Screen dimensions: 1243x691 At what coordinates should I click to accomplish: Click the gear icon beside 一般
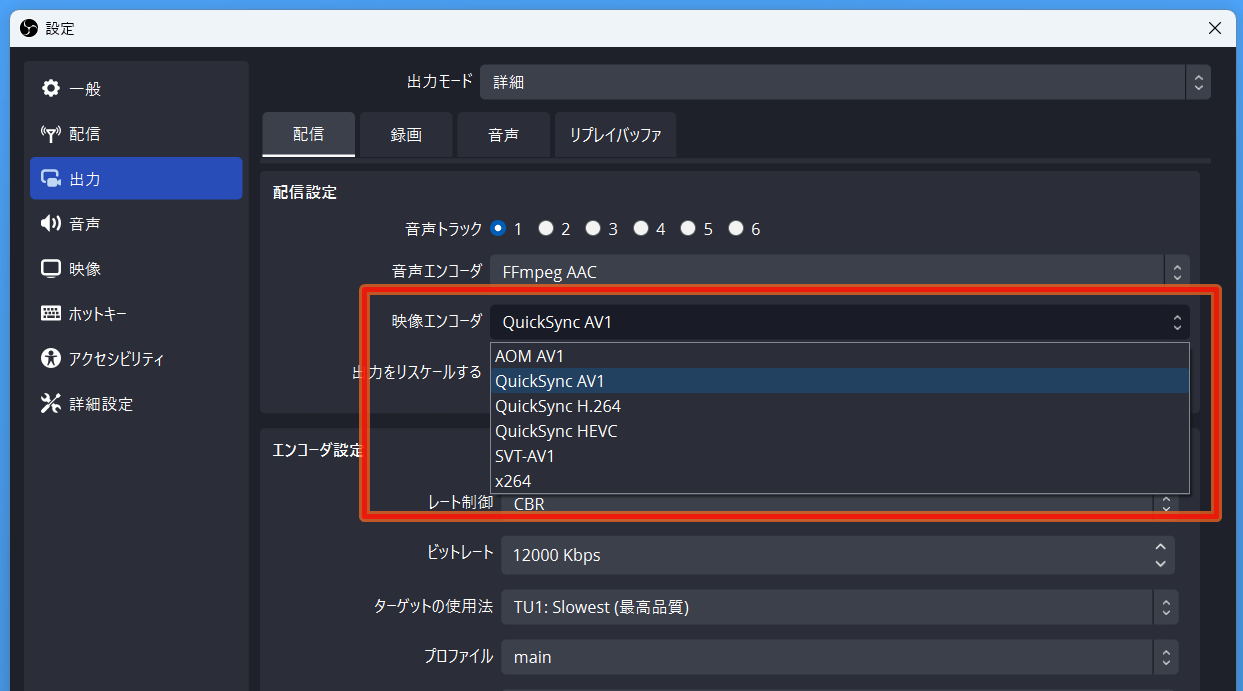(x=51, y=89)
